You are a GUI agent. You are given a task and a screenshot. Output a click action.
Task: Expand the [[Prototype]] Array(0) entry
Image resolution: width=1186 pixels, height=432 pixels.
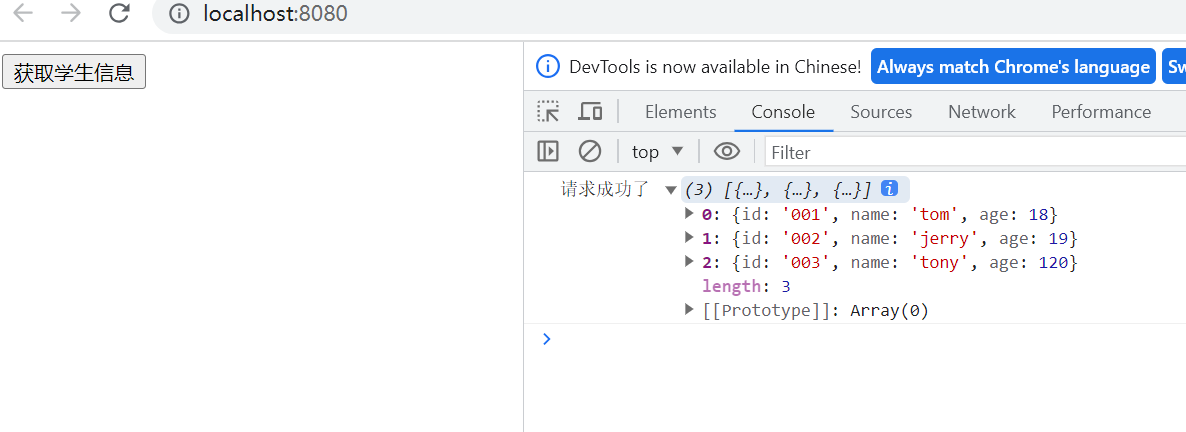689,309
